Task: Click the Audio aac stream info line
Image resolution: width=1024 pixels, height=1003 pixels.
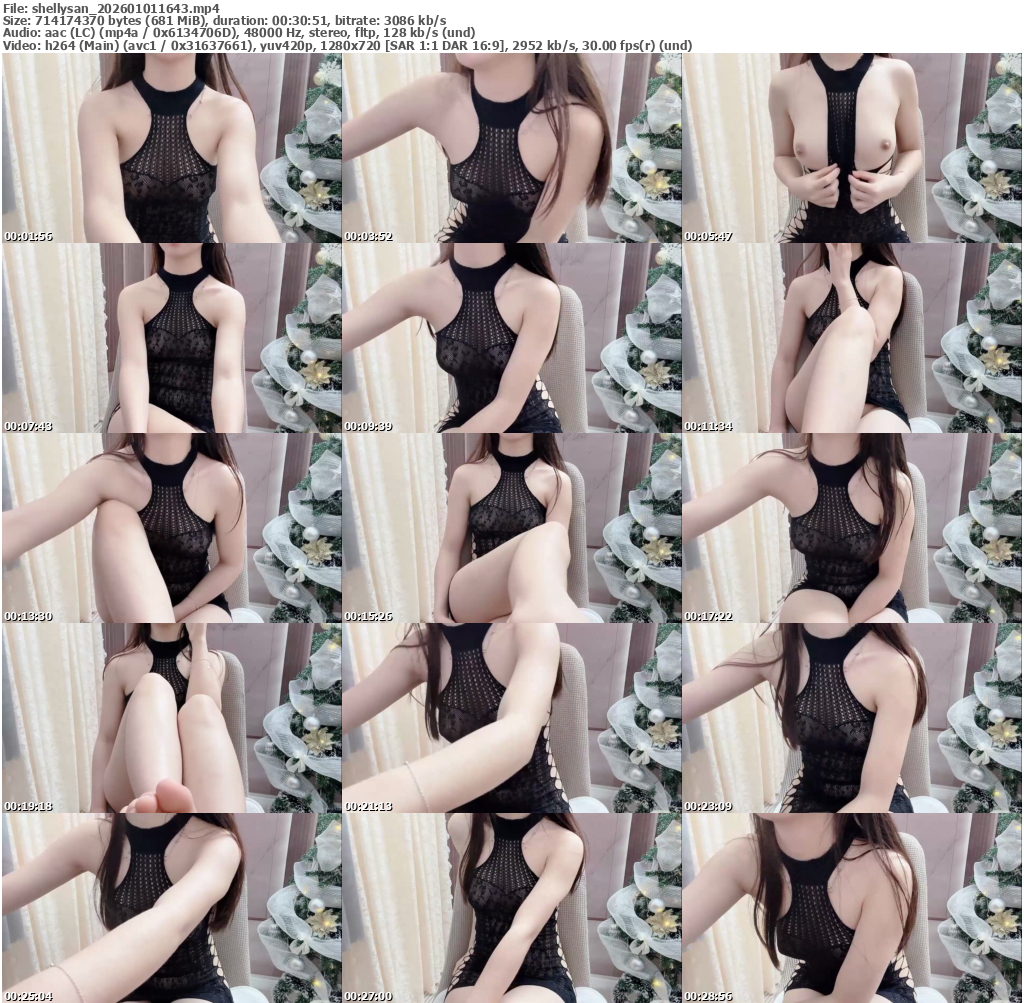Action: click(x=252, y=33)
